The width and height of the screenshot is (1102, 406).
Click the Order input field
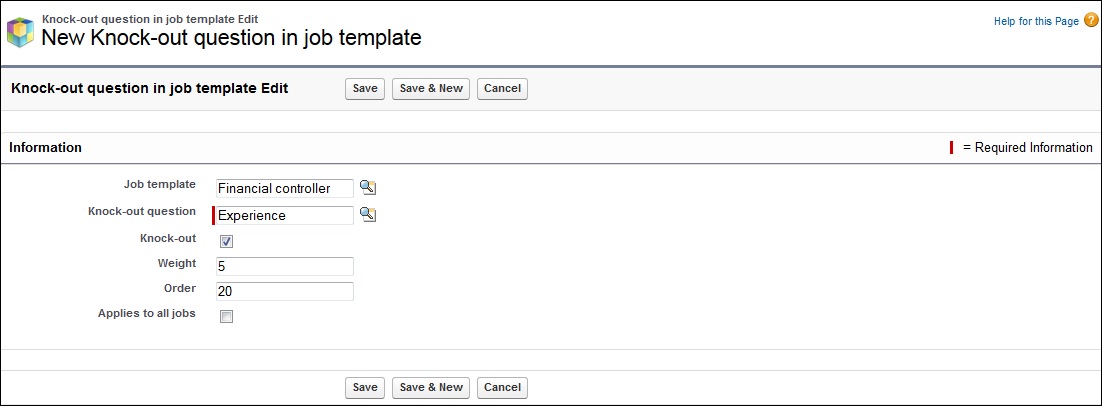[285, 292]
